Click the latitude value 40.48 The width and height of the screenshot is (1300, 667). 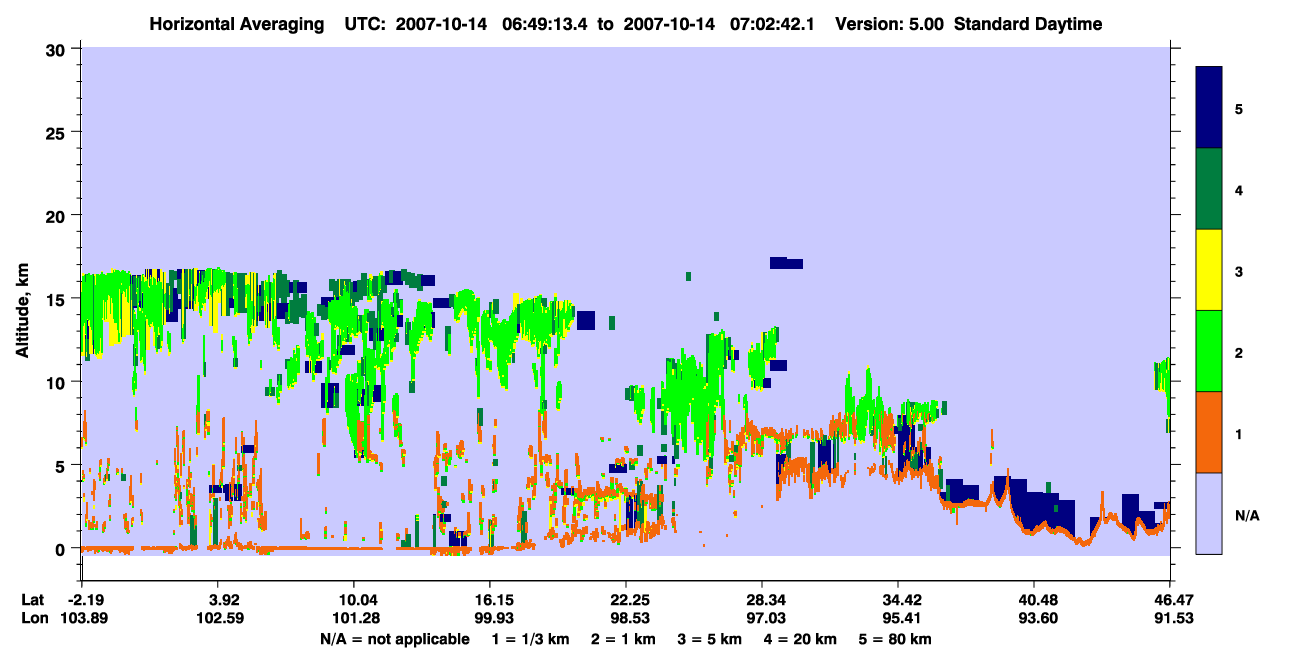(x=1034, y=600)
